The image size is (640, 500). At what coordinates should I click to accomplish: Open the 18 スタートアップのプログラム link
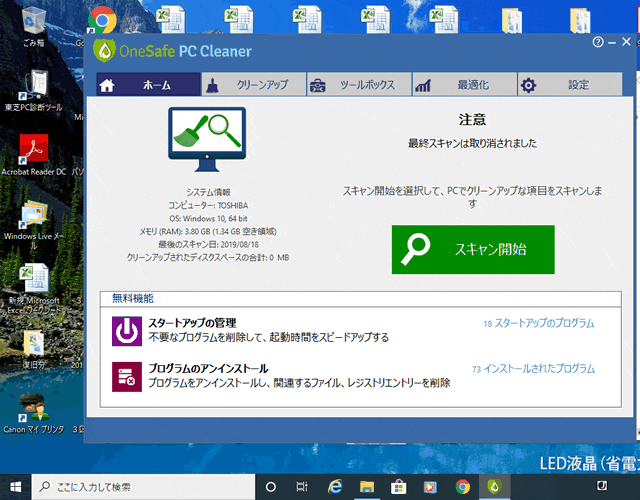pos(539,323)
